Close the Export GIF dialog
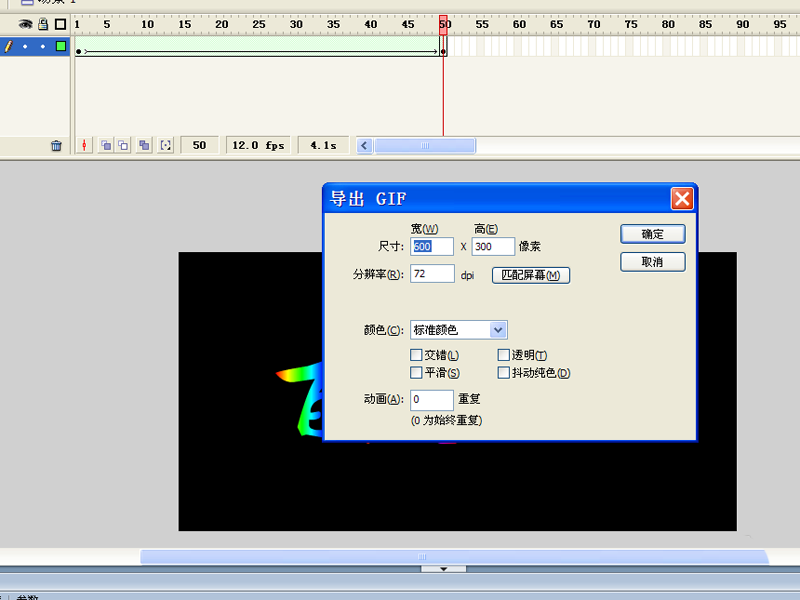The width and height of the screenshot is (800, 600). pyautogui.click(x=682, y=198)
